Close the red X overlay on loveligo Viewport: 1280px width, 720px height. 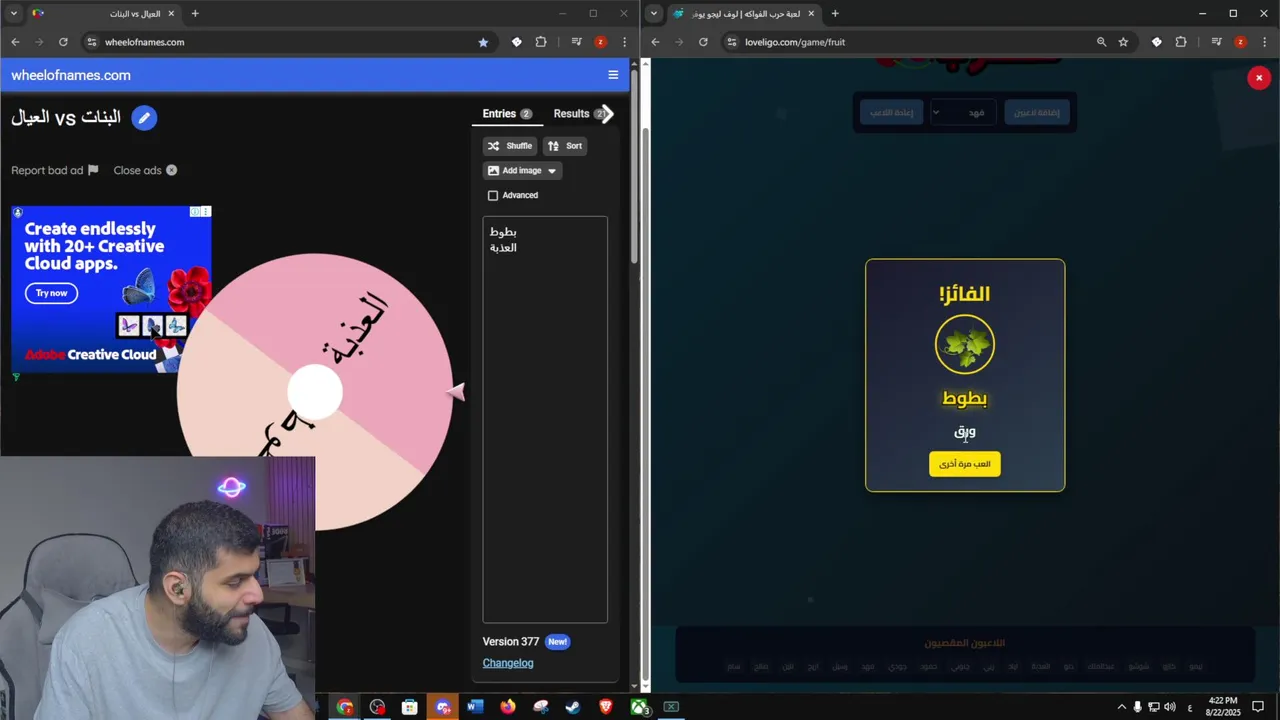pyautogui.click(x=1259, y=78)
